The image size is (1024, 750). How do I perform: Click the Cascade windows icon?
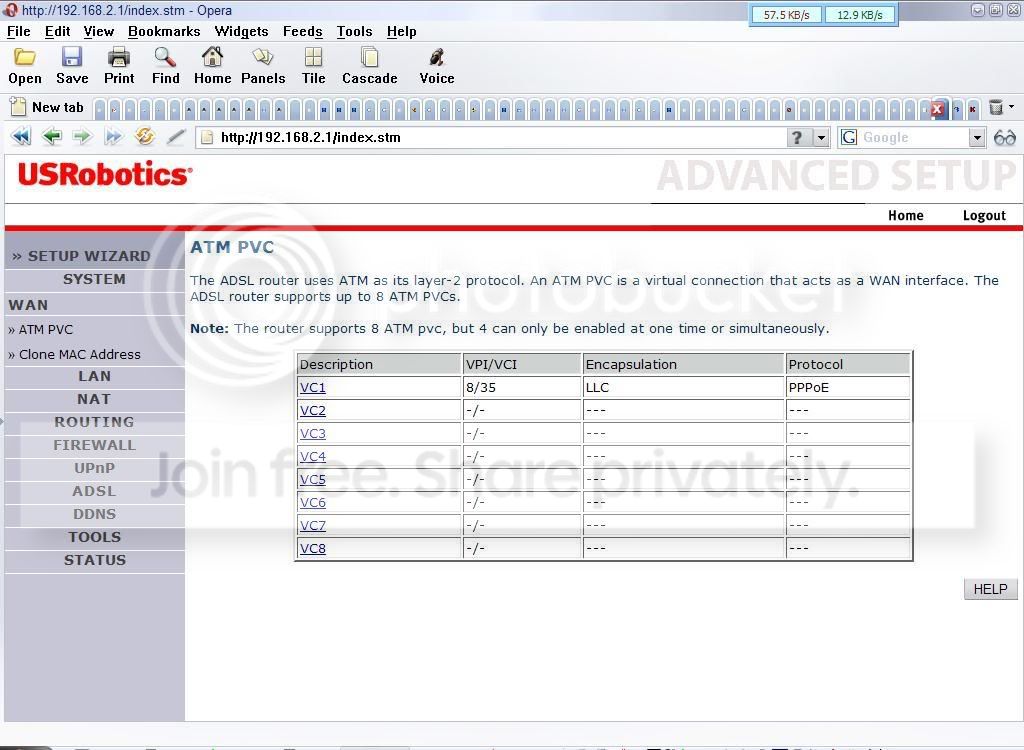tap(370, 57)
